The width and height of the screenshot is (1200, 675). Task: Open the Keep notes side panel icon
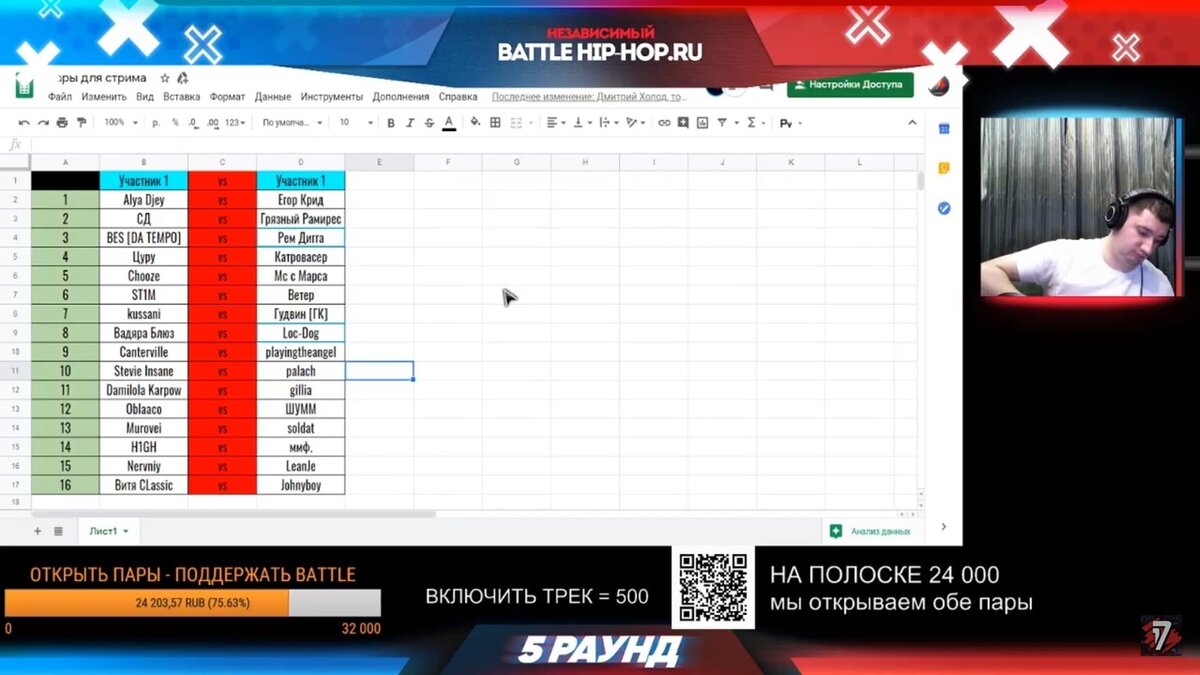pyautogui.click(x=943, y=169)
